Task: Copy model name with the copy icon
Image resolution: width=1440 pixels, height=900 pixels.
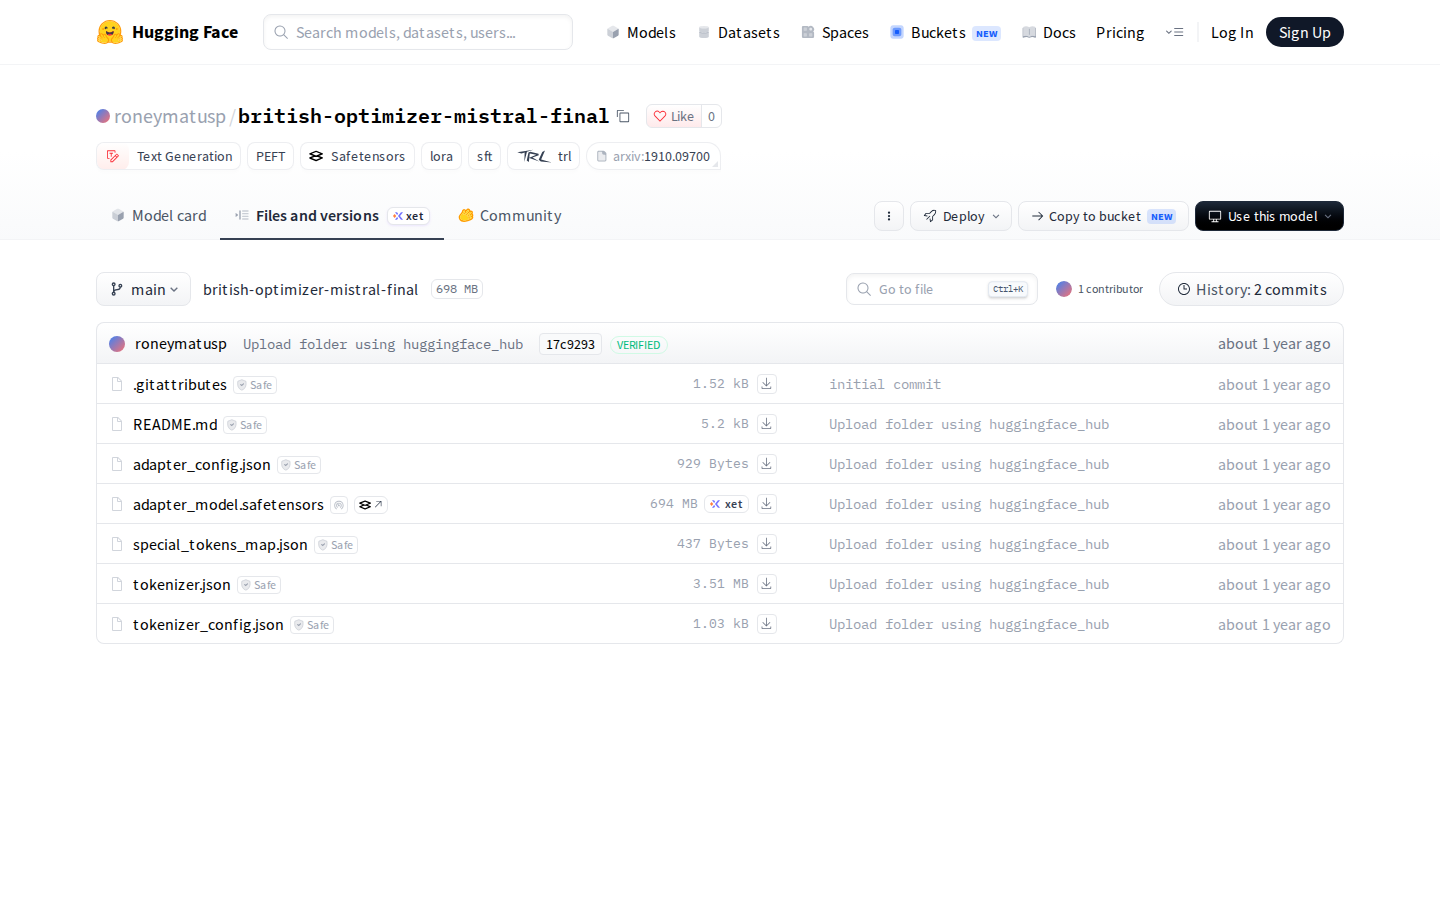Action: click(x=623, y=116)
